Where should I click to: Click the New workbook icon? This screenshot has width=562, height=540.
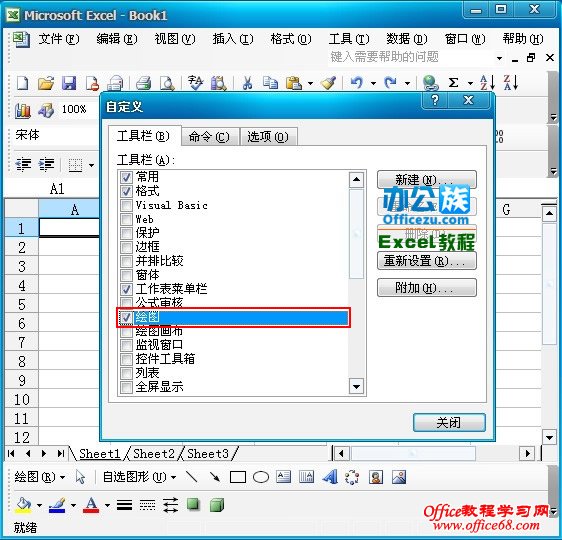pos(23,83)
